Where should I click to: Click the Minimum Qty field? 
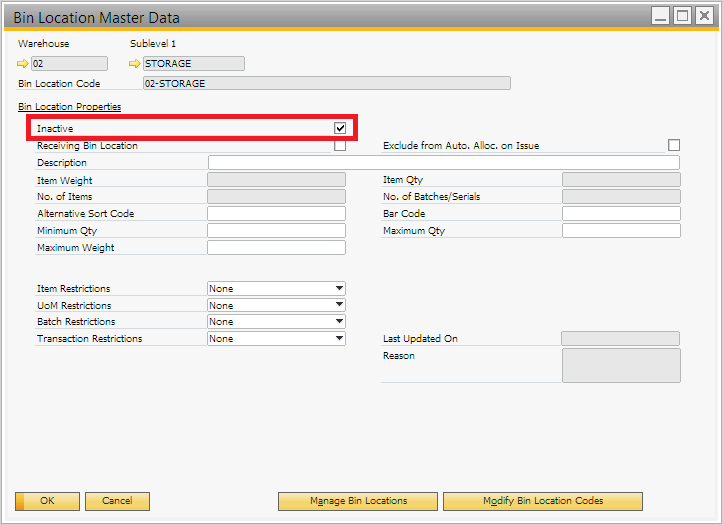click(x=276, y=231)
